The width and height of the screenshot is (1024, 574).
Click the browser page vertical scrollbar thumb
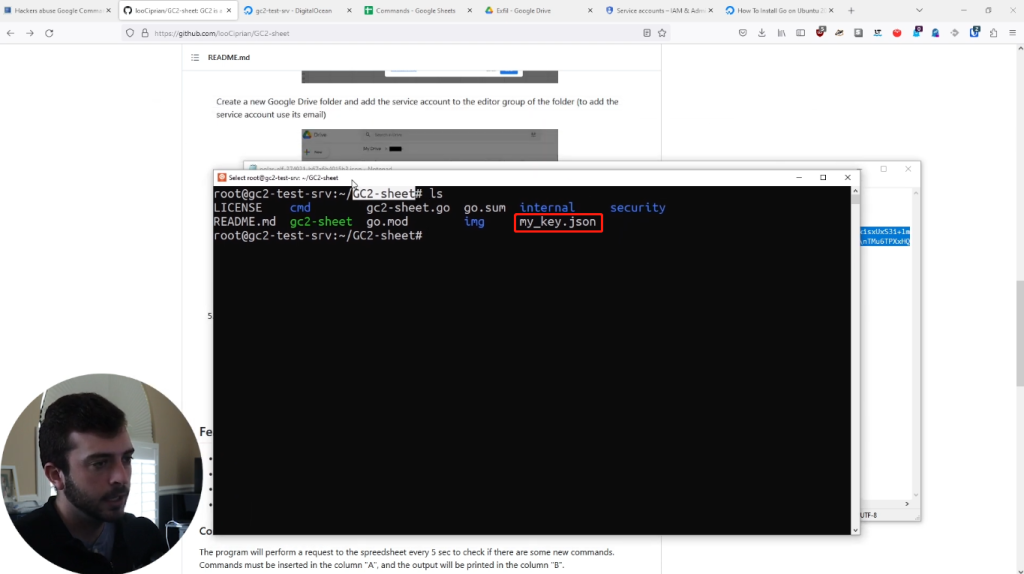coord(1019,333)
